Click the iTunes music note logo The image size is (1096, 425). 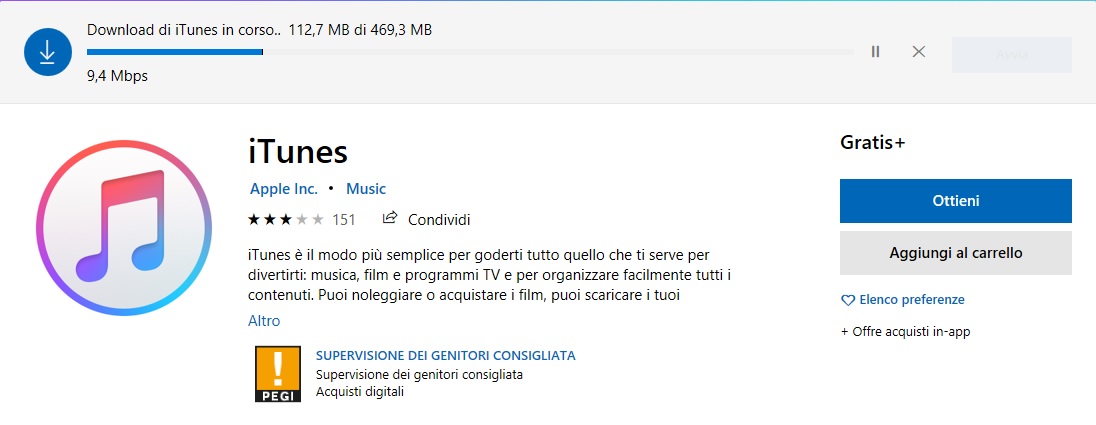coord(124,227)
